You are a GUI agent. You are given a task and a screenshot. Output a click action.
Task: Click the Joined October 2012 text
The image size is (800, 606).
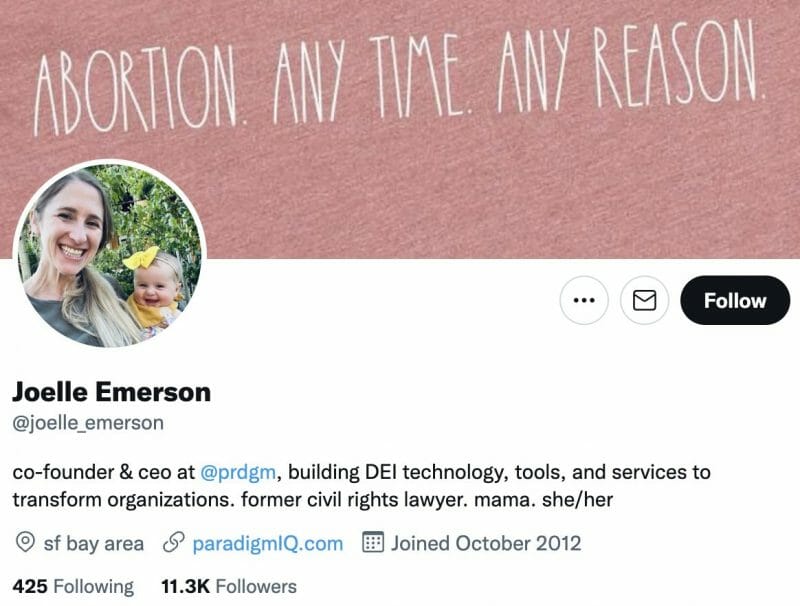(x=486, y=544)
